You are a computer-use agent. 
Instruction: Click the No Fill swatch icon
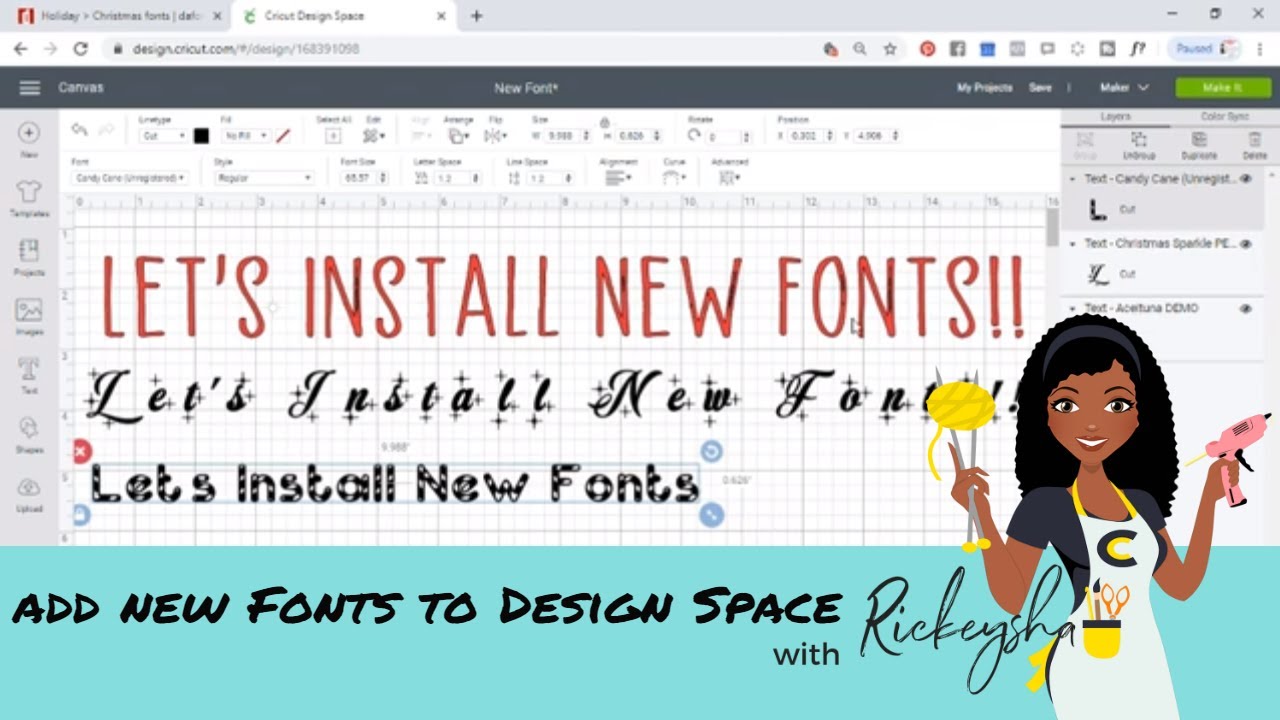283,135
